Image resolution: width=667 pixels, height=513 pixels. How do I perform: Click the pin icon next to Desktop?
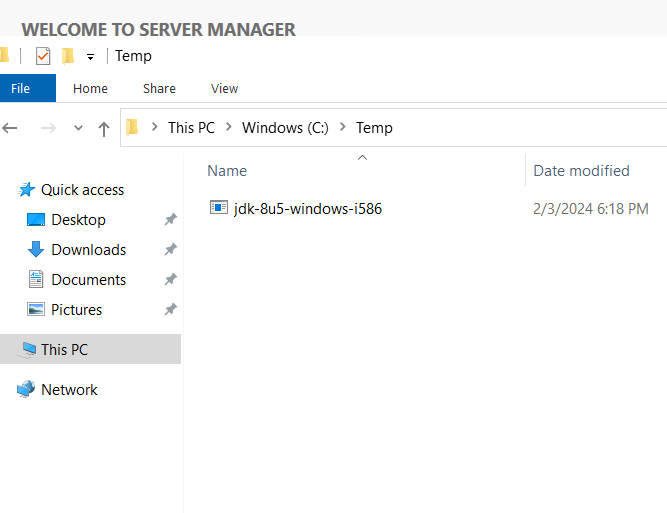click(171, 219)
